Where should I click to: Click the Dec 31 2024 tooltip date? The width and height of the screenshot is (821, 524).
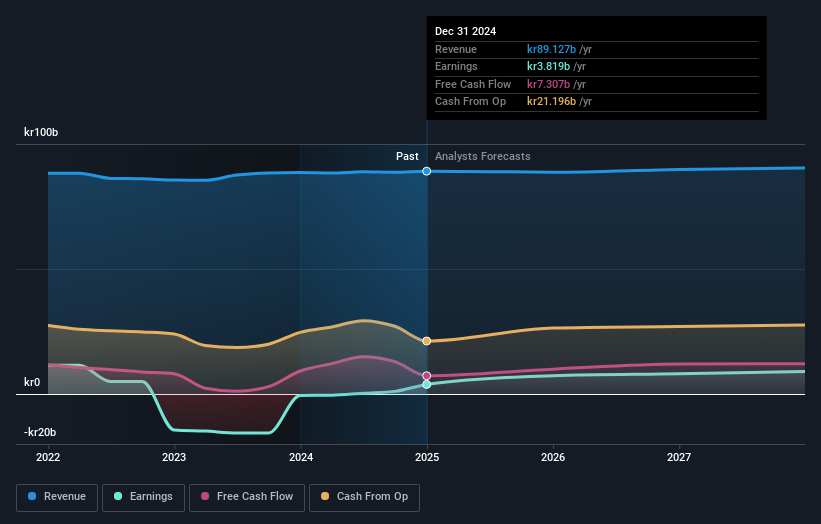[x=465, y=31]
